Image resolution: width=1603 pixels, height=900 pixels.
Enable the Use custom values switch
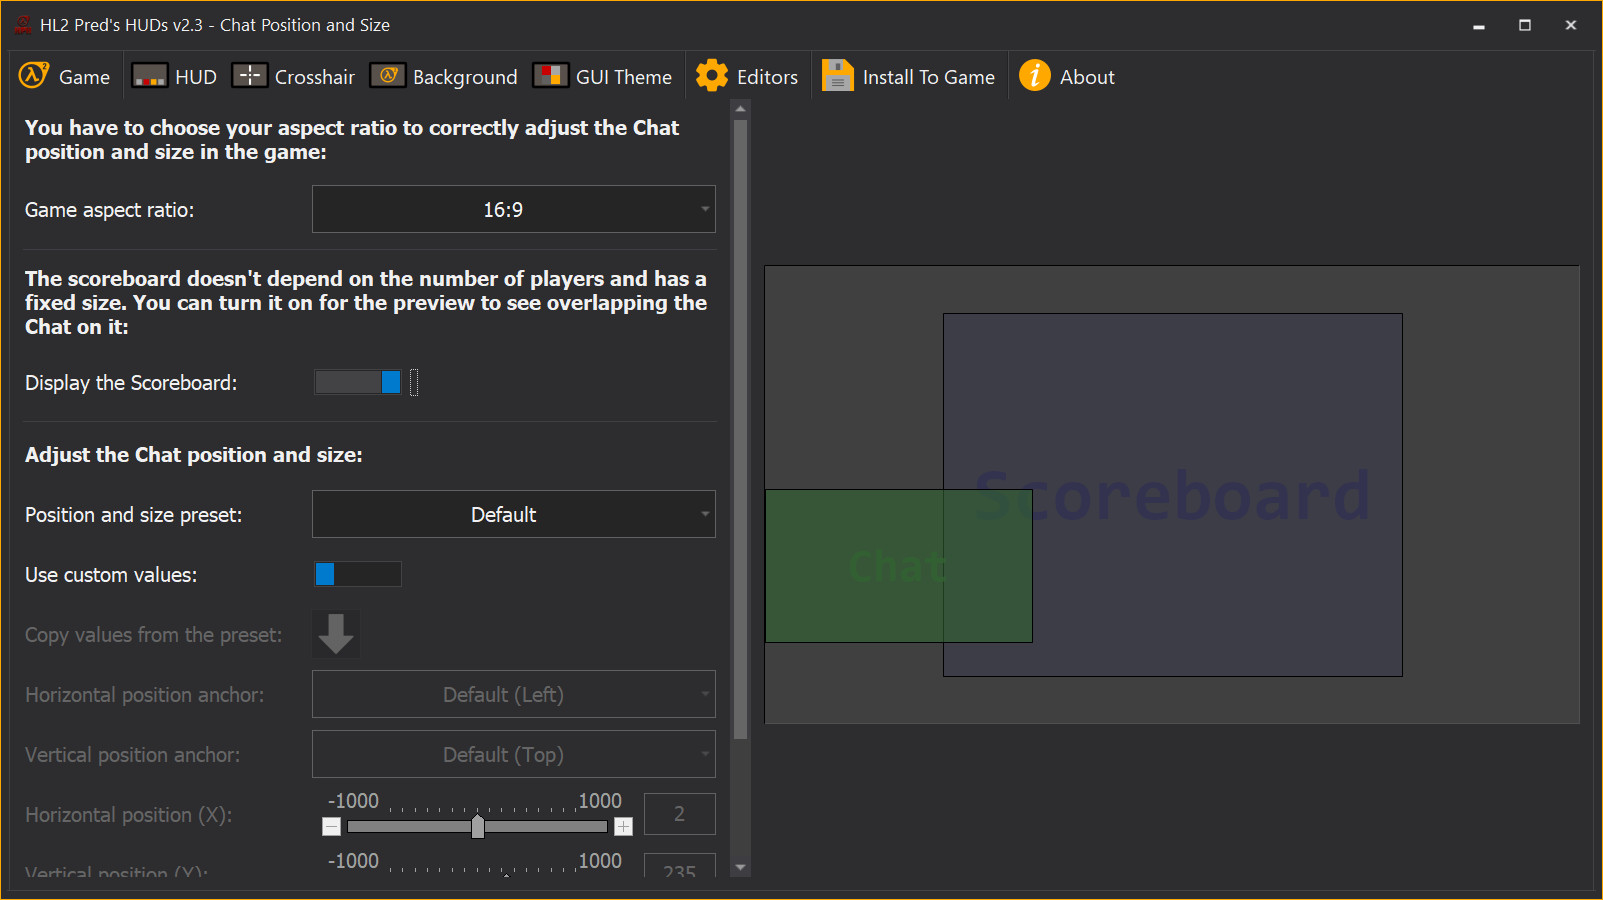358,574
